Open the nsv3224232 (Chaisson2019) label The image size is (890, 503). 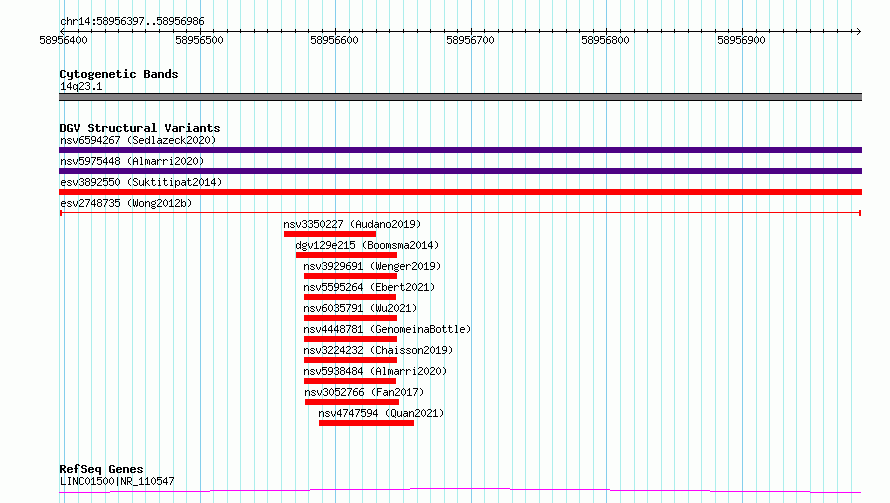[x=378, y=350]
